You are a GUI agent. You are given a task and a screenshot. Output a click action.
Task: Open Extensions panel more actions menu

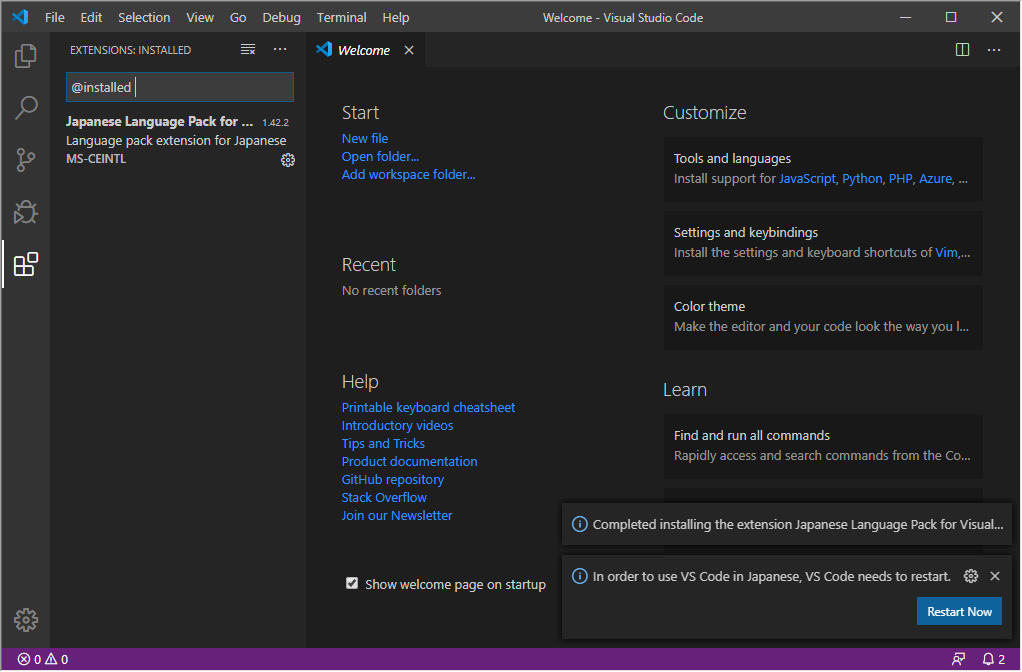point(280,50)
